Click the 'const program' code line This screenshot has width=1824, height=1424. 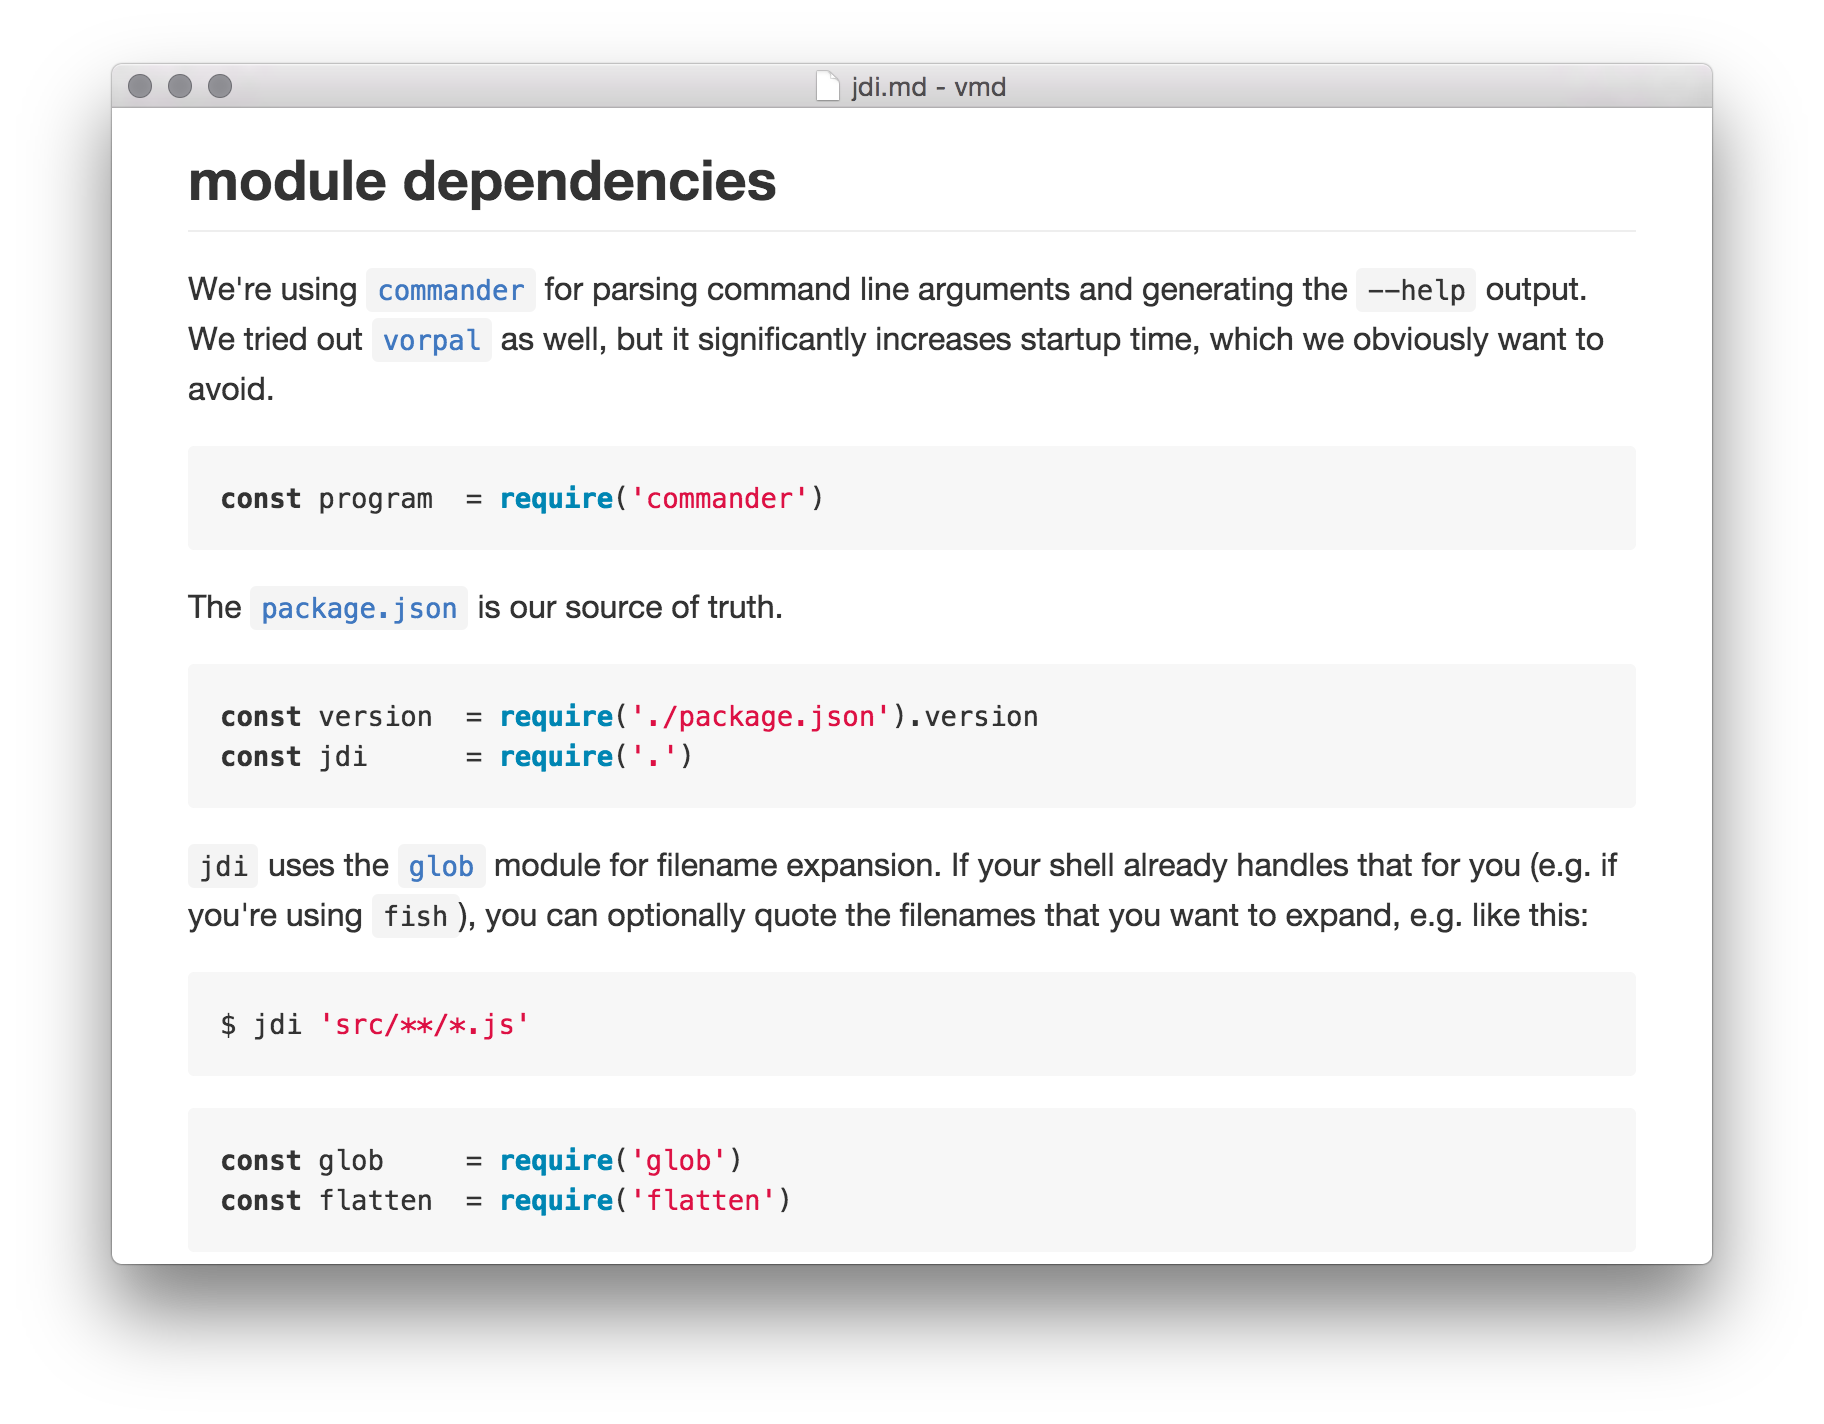point(522,498)
